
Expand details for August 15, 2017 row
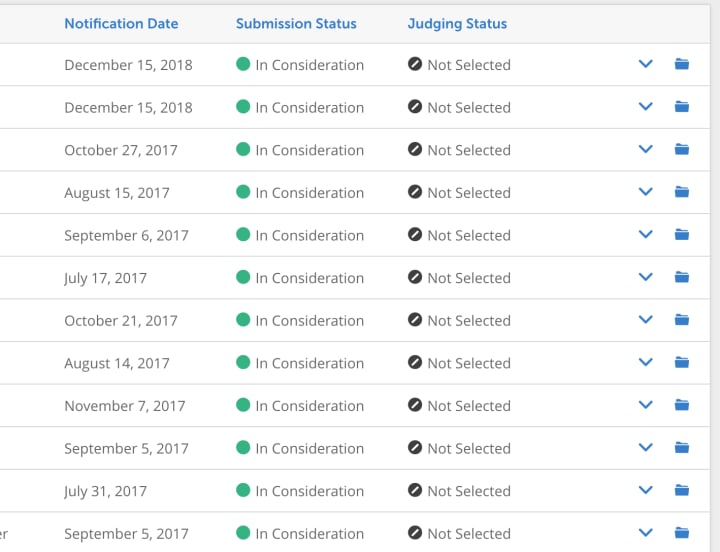(645, 192)
